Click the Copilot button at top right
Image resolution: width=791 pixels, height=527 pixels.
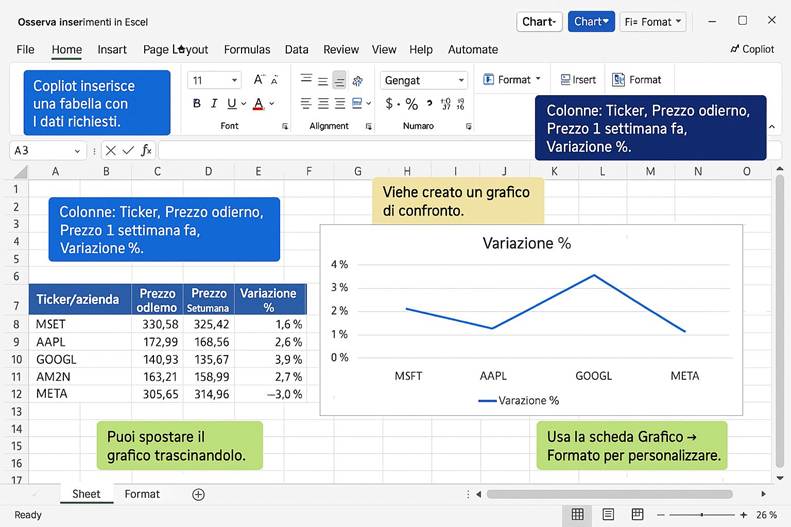point(752,49)
